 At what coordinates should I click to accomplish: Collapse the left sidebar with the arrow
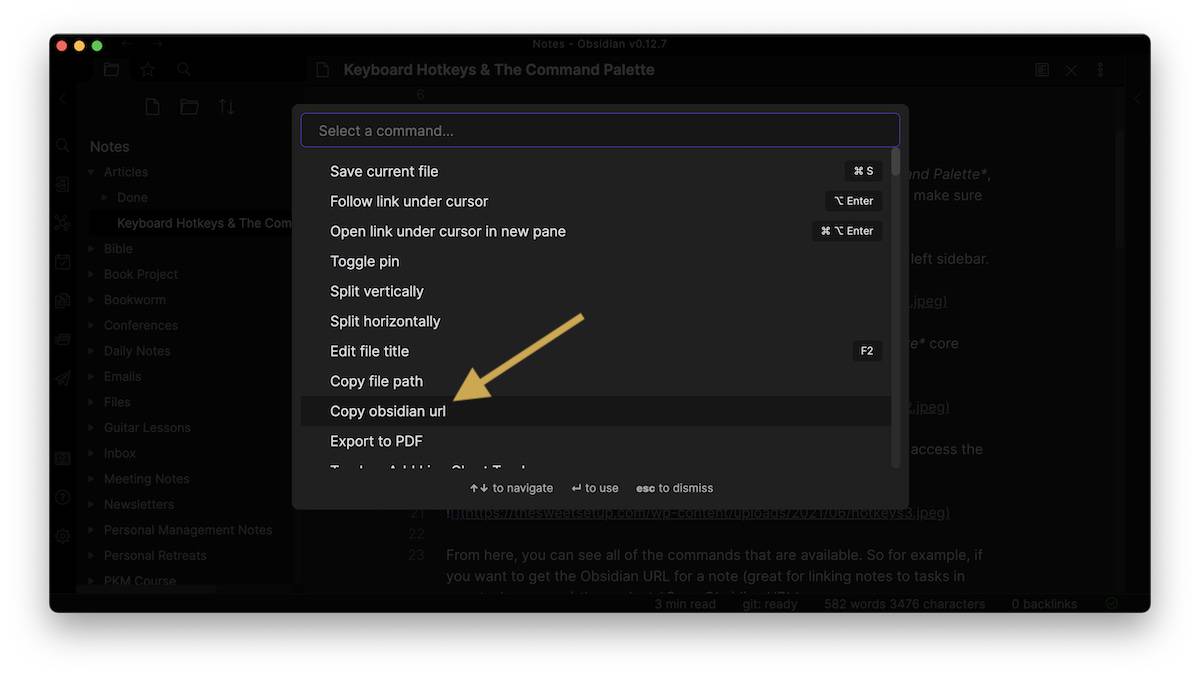pyautogui.click(x=63, y=99)
